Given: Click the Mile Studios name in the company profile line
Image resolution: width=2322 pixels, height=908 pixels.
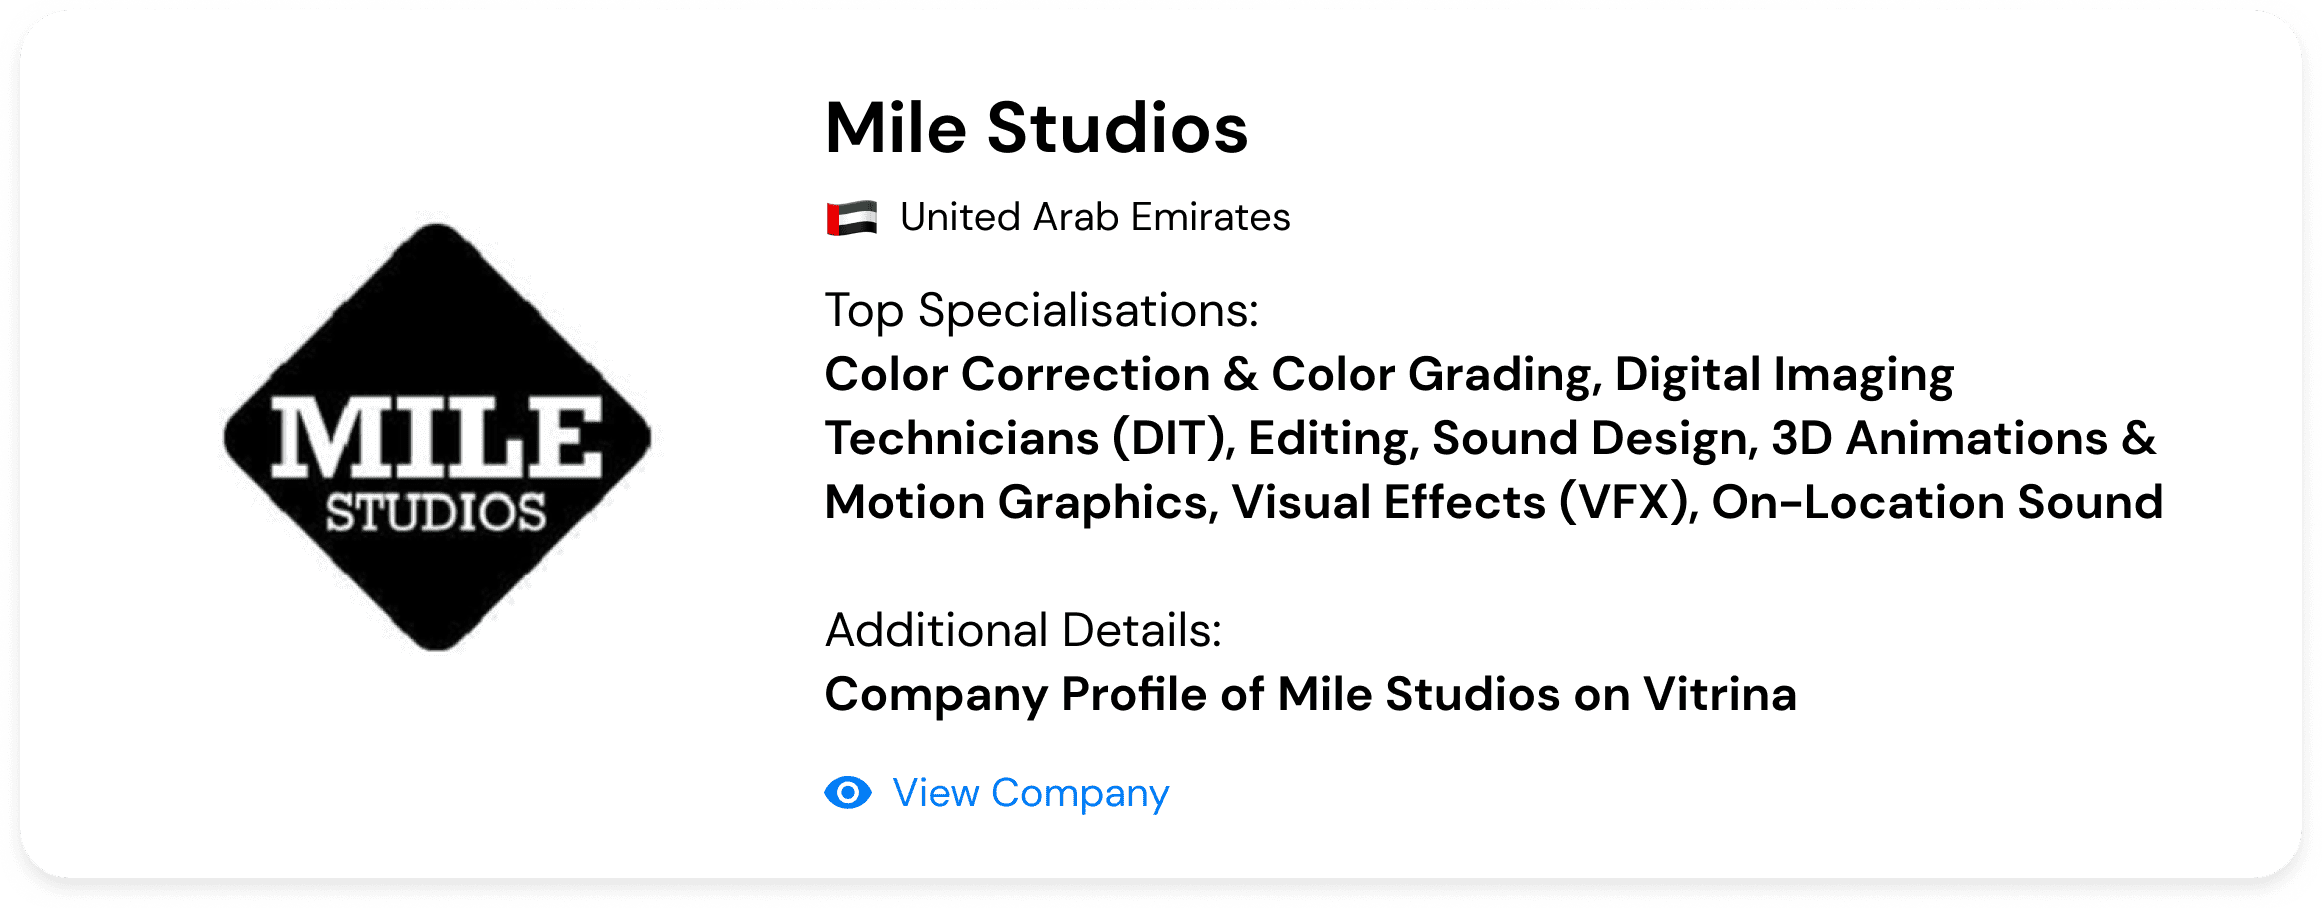Looking at the screenshot, I should pos(1418,694).
